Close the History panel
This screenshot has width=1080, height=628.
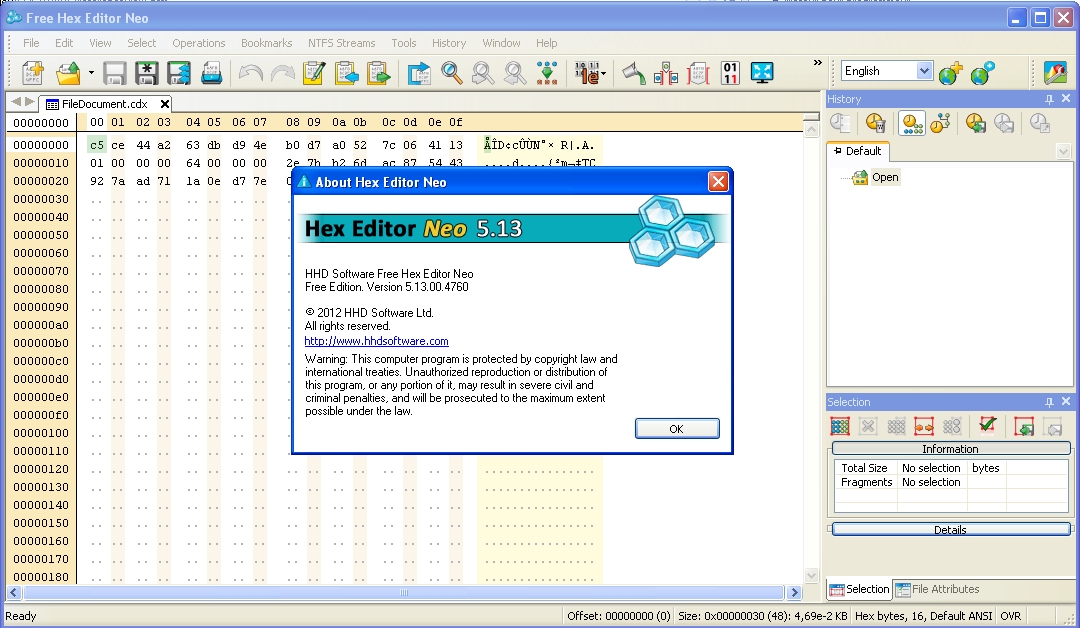click(1066, 98)
